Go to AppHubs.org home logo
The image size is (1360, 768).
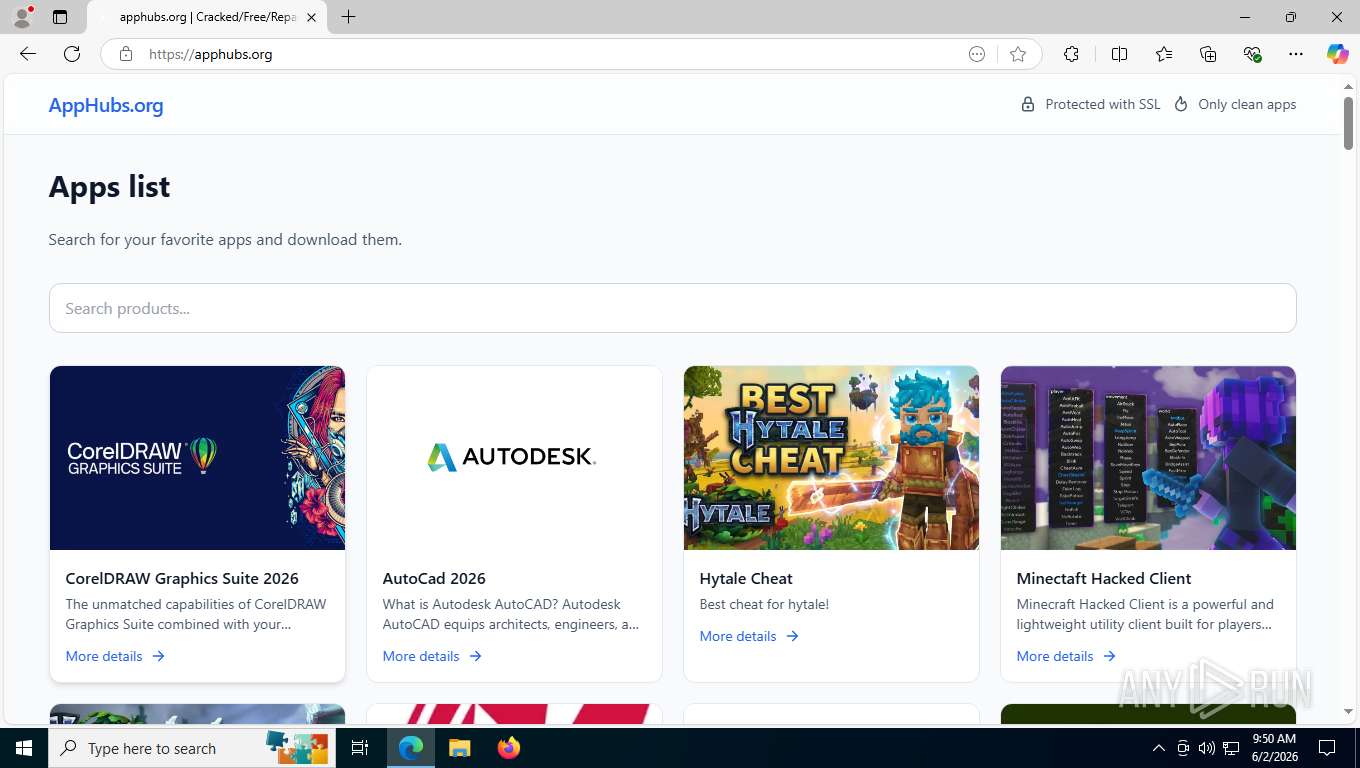pyautogui.click(x=106, y=105)
